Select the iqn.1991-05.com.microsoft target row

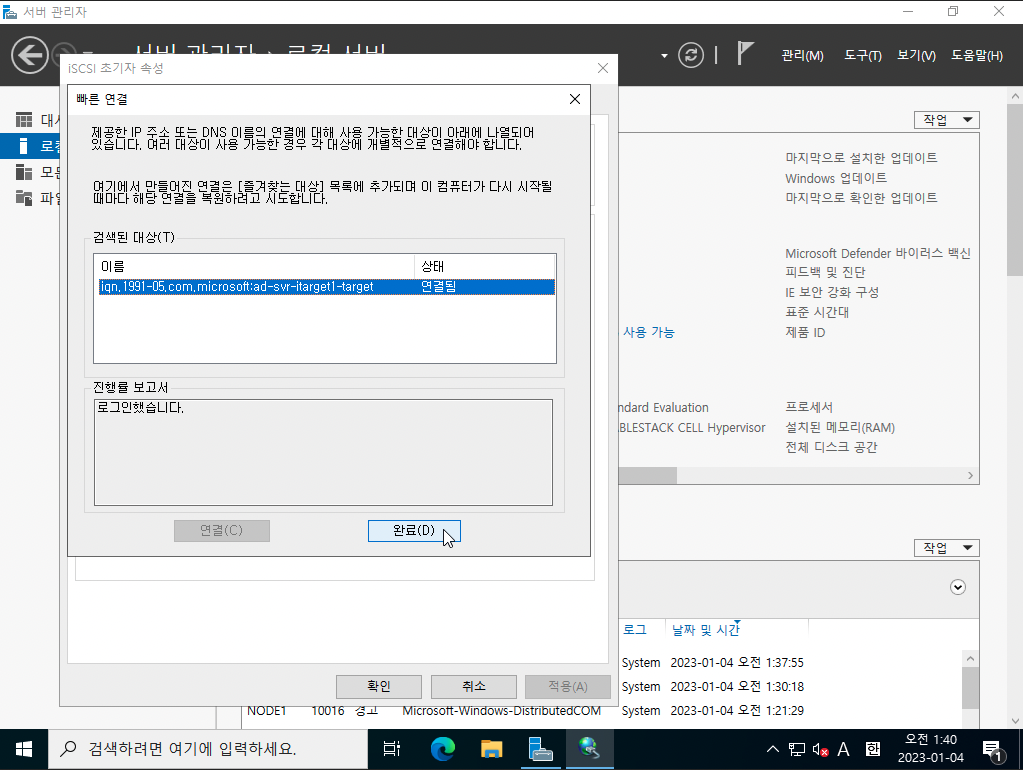(x=327, y=286)
